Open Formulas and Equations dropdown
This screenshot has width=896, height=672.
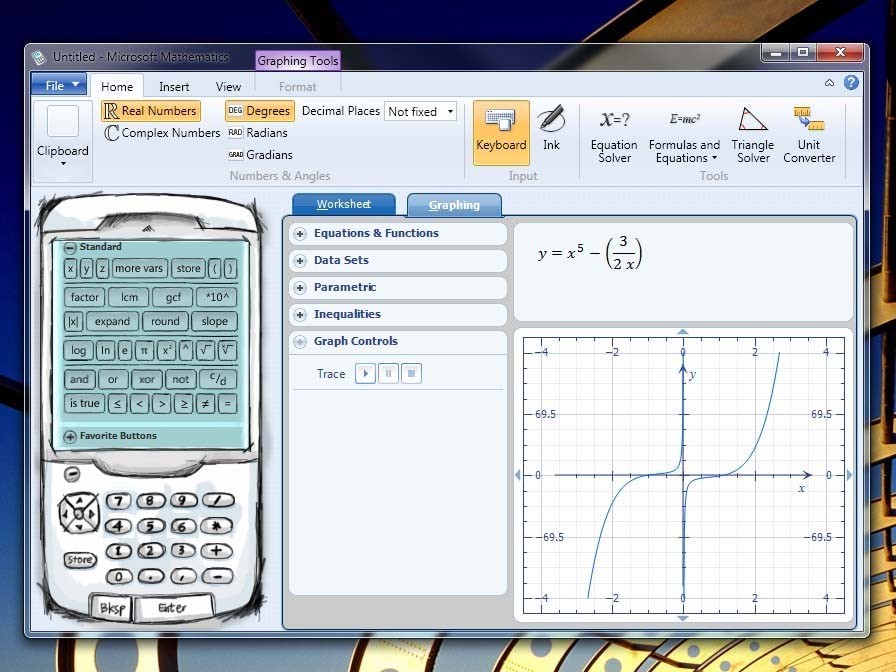(x=684, y=135)
